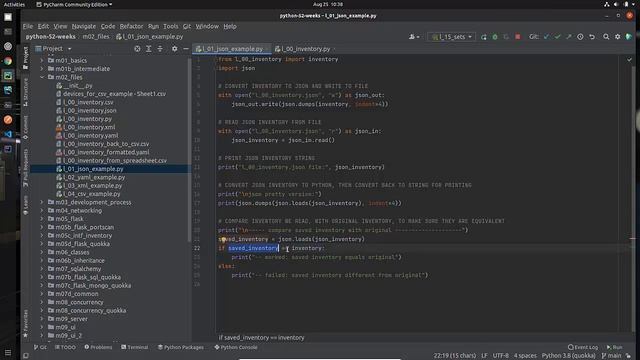Open Git Show History clock icon

pyautogui.click(x=580, y=37)
